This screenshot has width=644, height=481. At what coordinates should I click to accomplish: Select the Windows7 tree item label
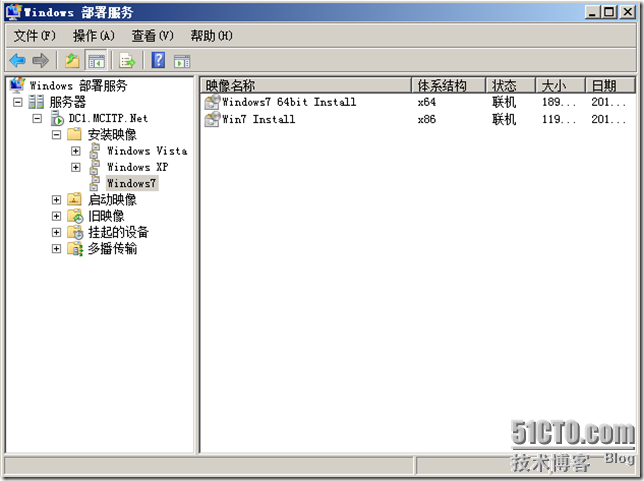[x=131, y=183]
